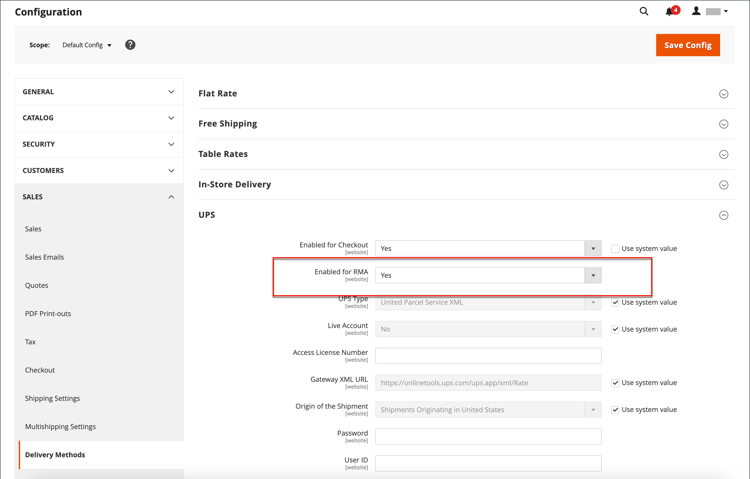Expand the In-Store Delivery section circle icon

(x=724, y=185)
